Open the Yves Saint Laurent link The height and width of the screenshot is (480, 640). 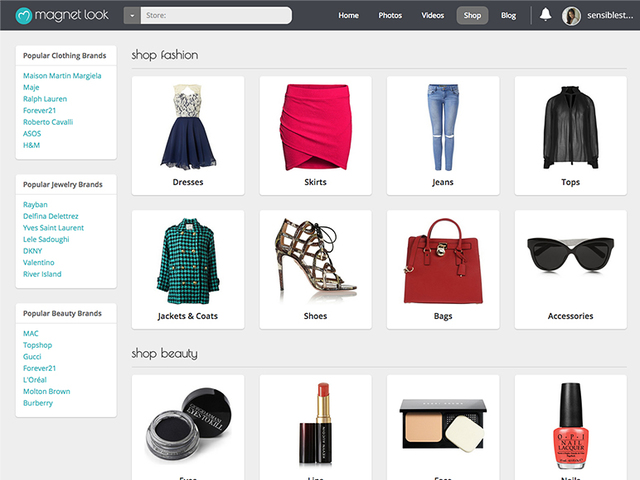(x=53, y=228)
